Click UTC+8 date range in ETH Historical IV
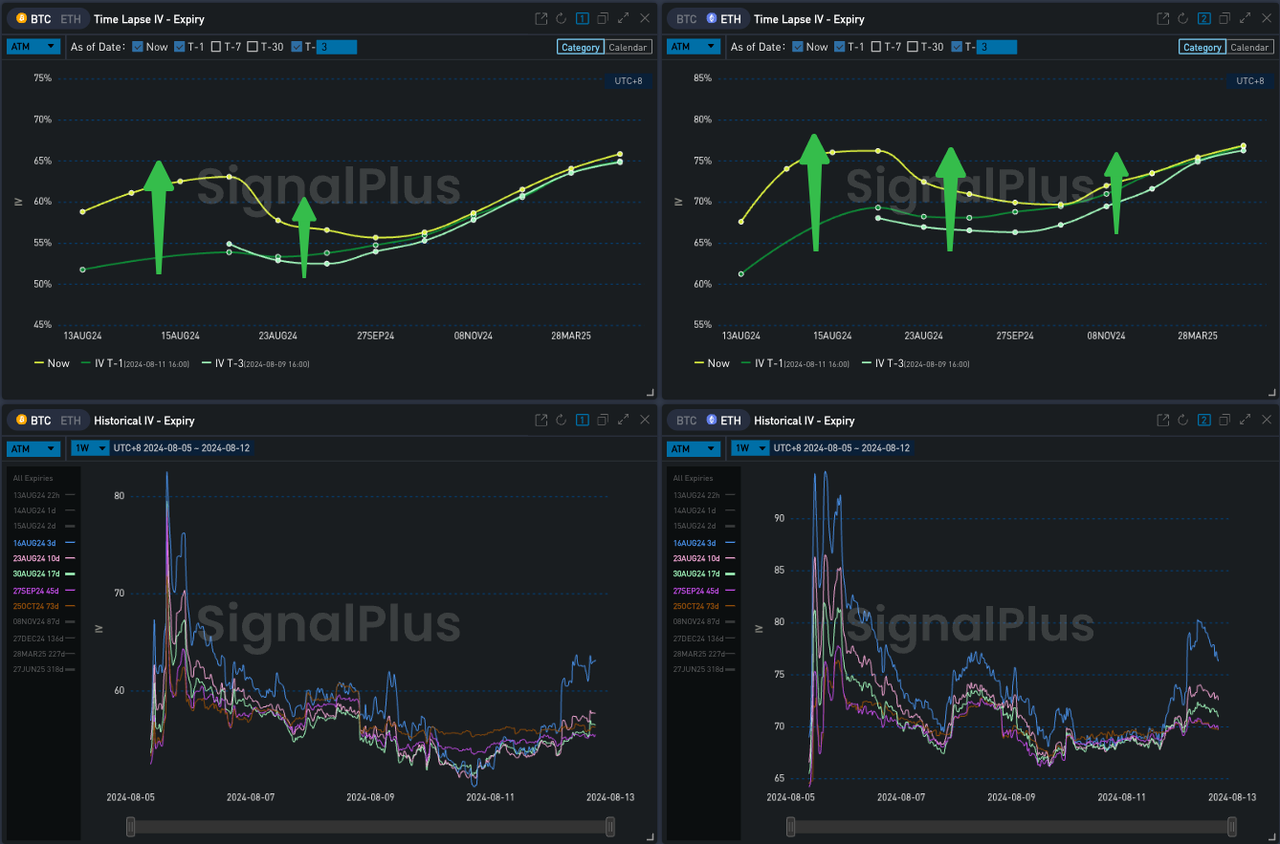The width and height of the screenshot is (1280, 844). [841, 448]
